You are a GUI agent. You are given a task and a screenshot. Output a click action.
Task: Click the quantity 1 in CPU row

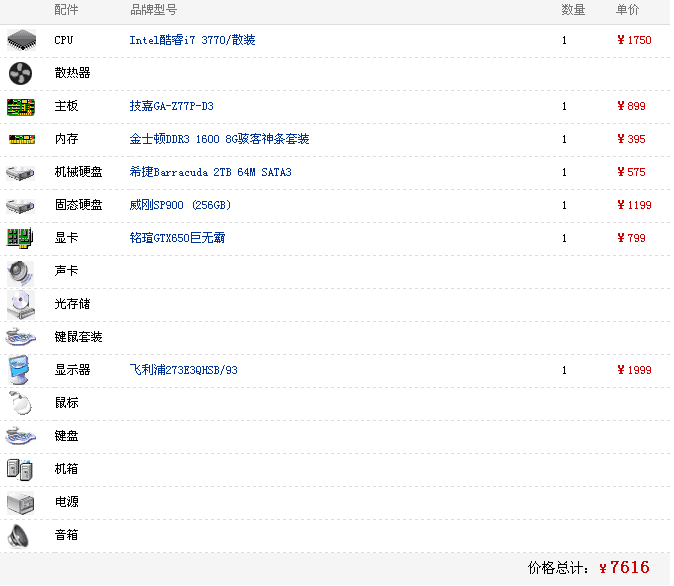coord(564,40)
